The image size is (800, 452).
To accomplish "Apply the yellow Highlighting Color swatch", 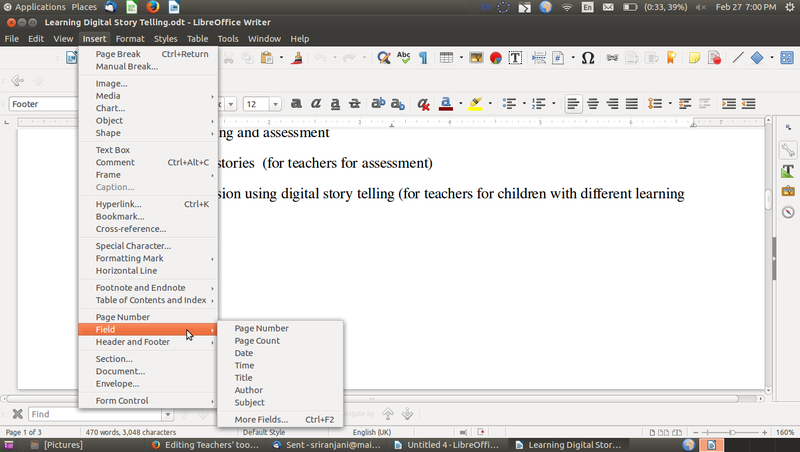I will pyautogui.click(x=475, y=104).
